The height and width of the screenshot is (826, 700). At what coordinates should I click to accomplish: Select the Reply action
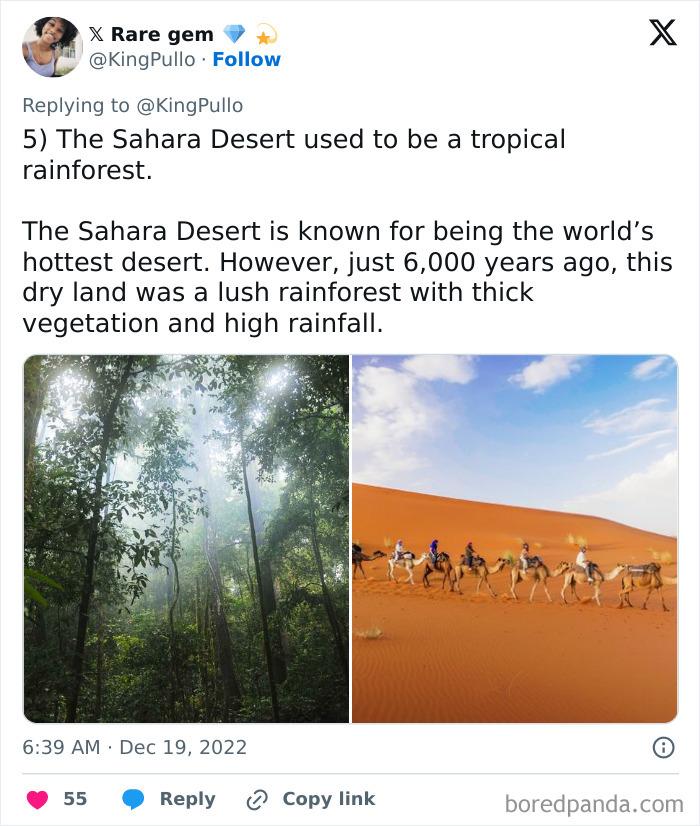point(186,799)
